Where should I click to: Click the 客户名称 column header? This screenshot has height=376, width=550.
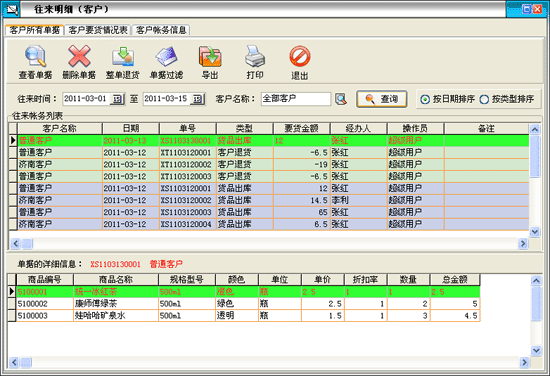point(60,128)
